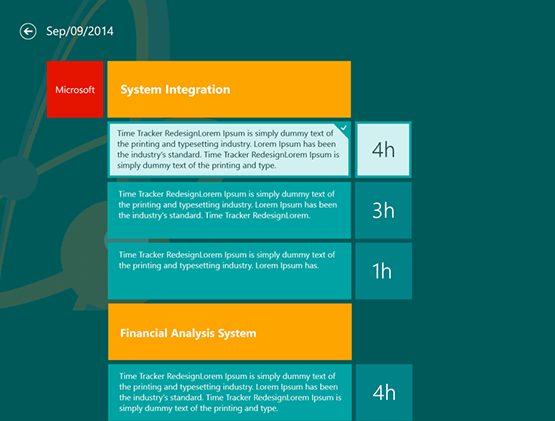This screenshot has height=421, width=555.
Task: Click the 'Financial Analysis System' title text
Action: click(188, 333)
